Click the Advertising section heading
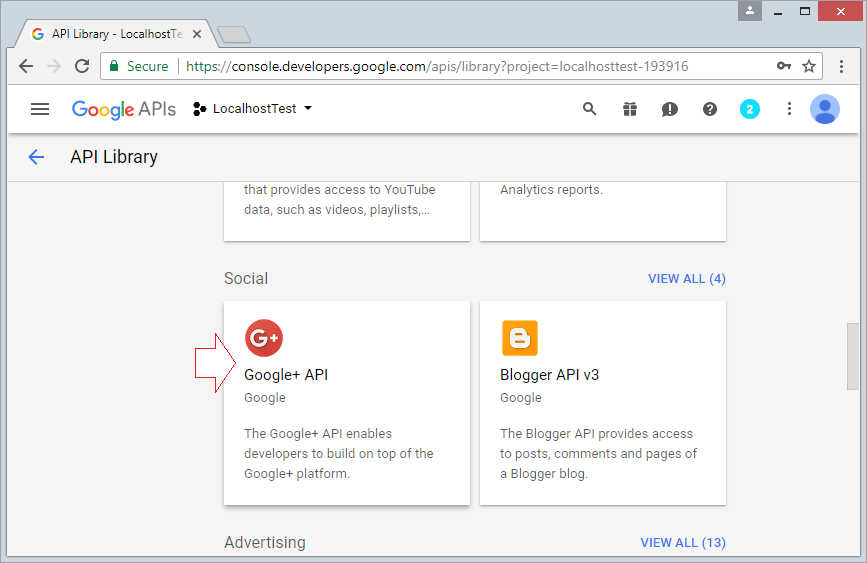This screenshot has height=563, width=867. click(265, 543)
